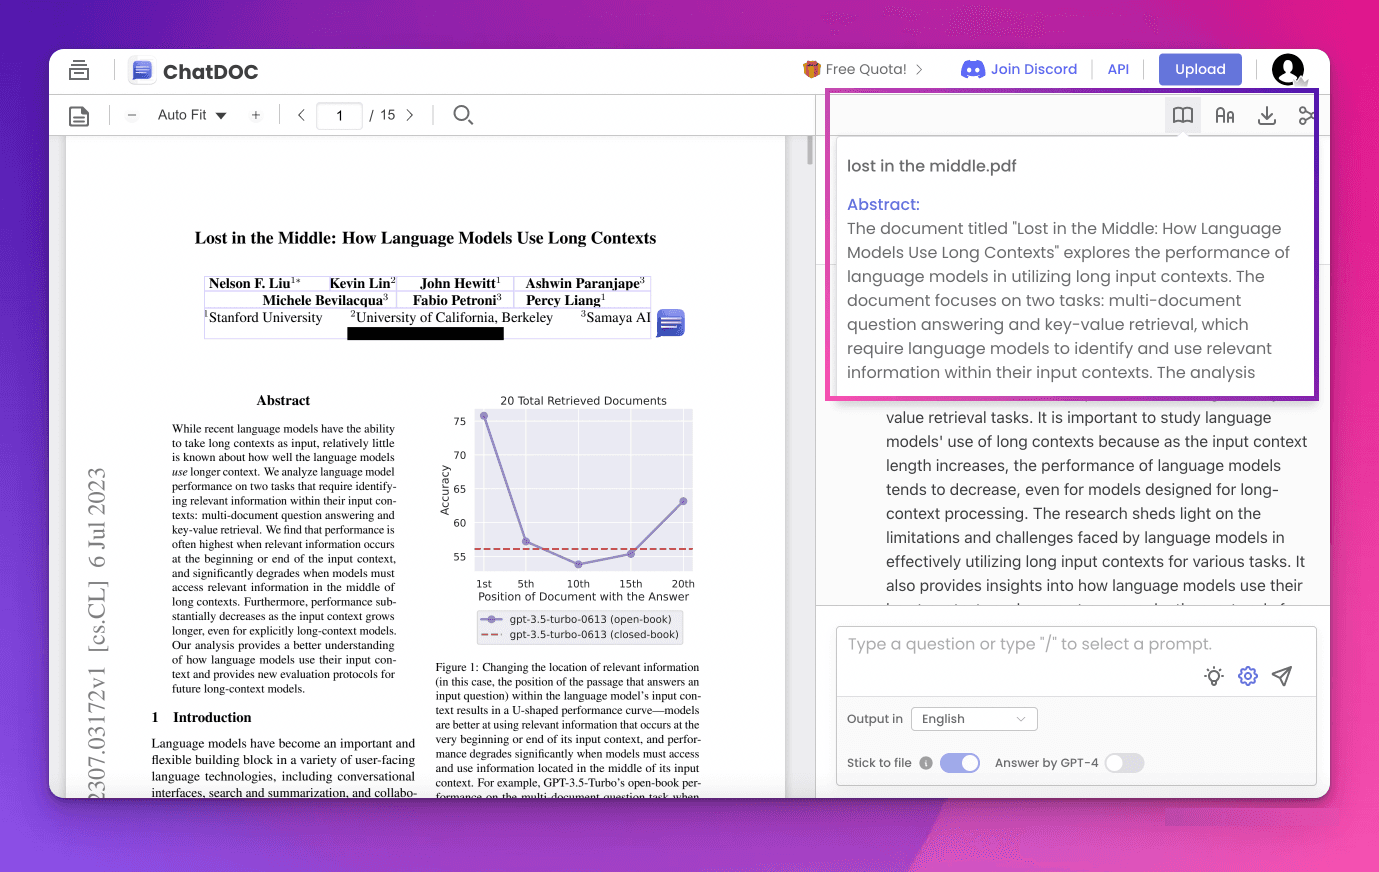Image resolution: width=1379 pixels, height=872 pixels.
Task: Click the document outline icon
Action: tap(79, 116)
